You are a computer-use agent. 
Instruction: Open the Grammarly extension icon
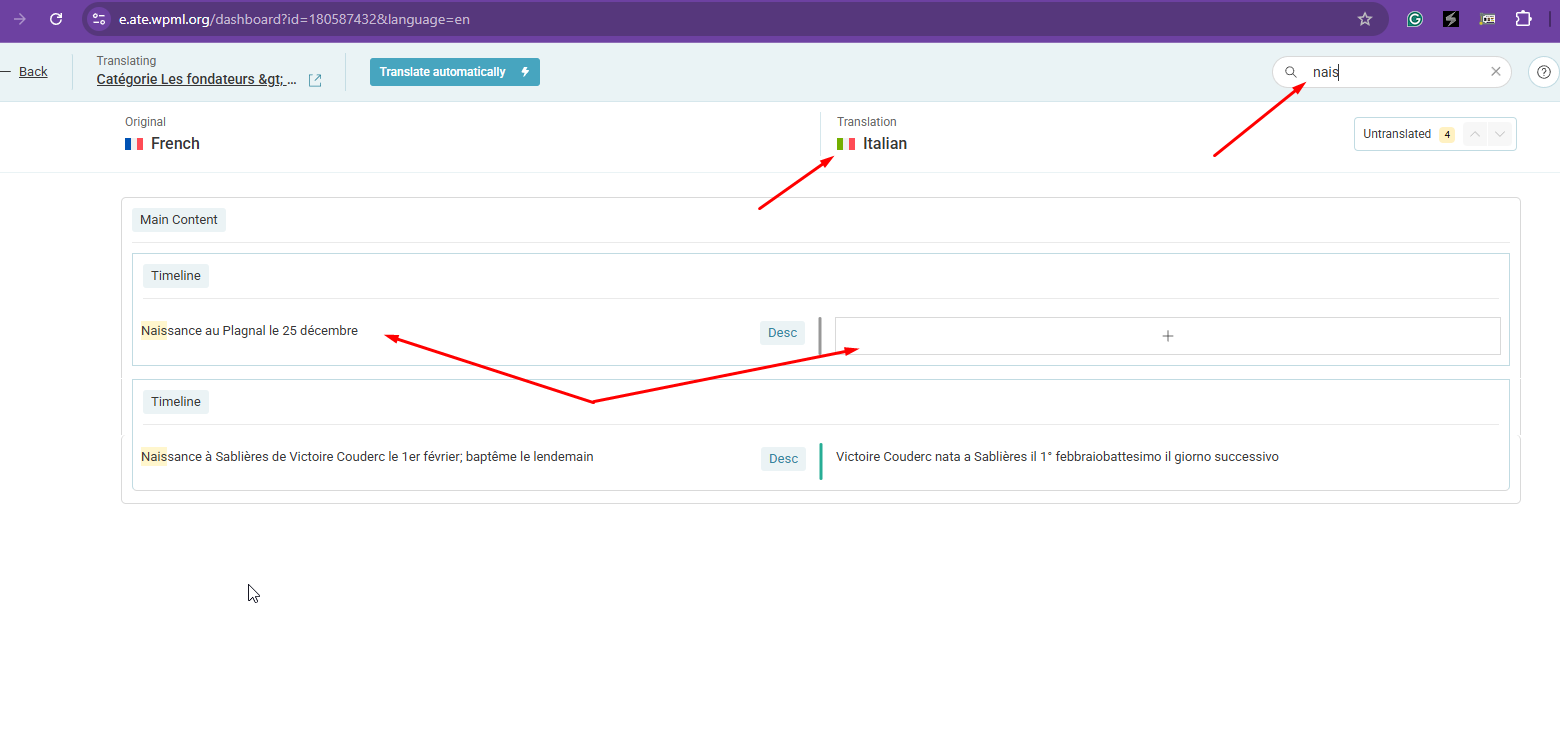1414,19
